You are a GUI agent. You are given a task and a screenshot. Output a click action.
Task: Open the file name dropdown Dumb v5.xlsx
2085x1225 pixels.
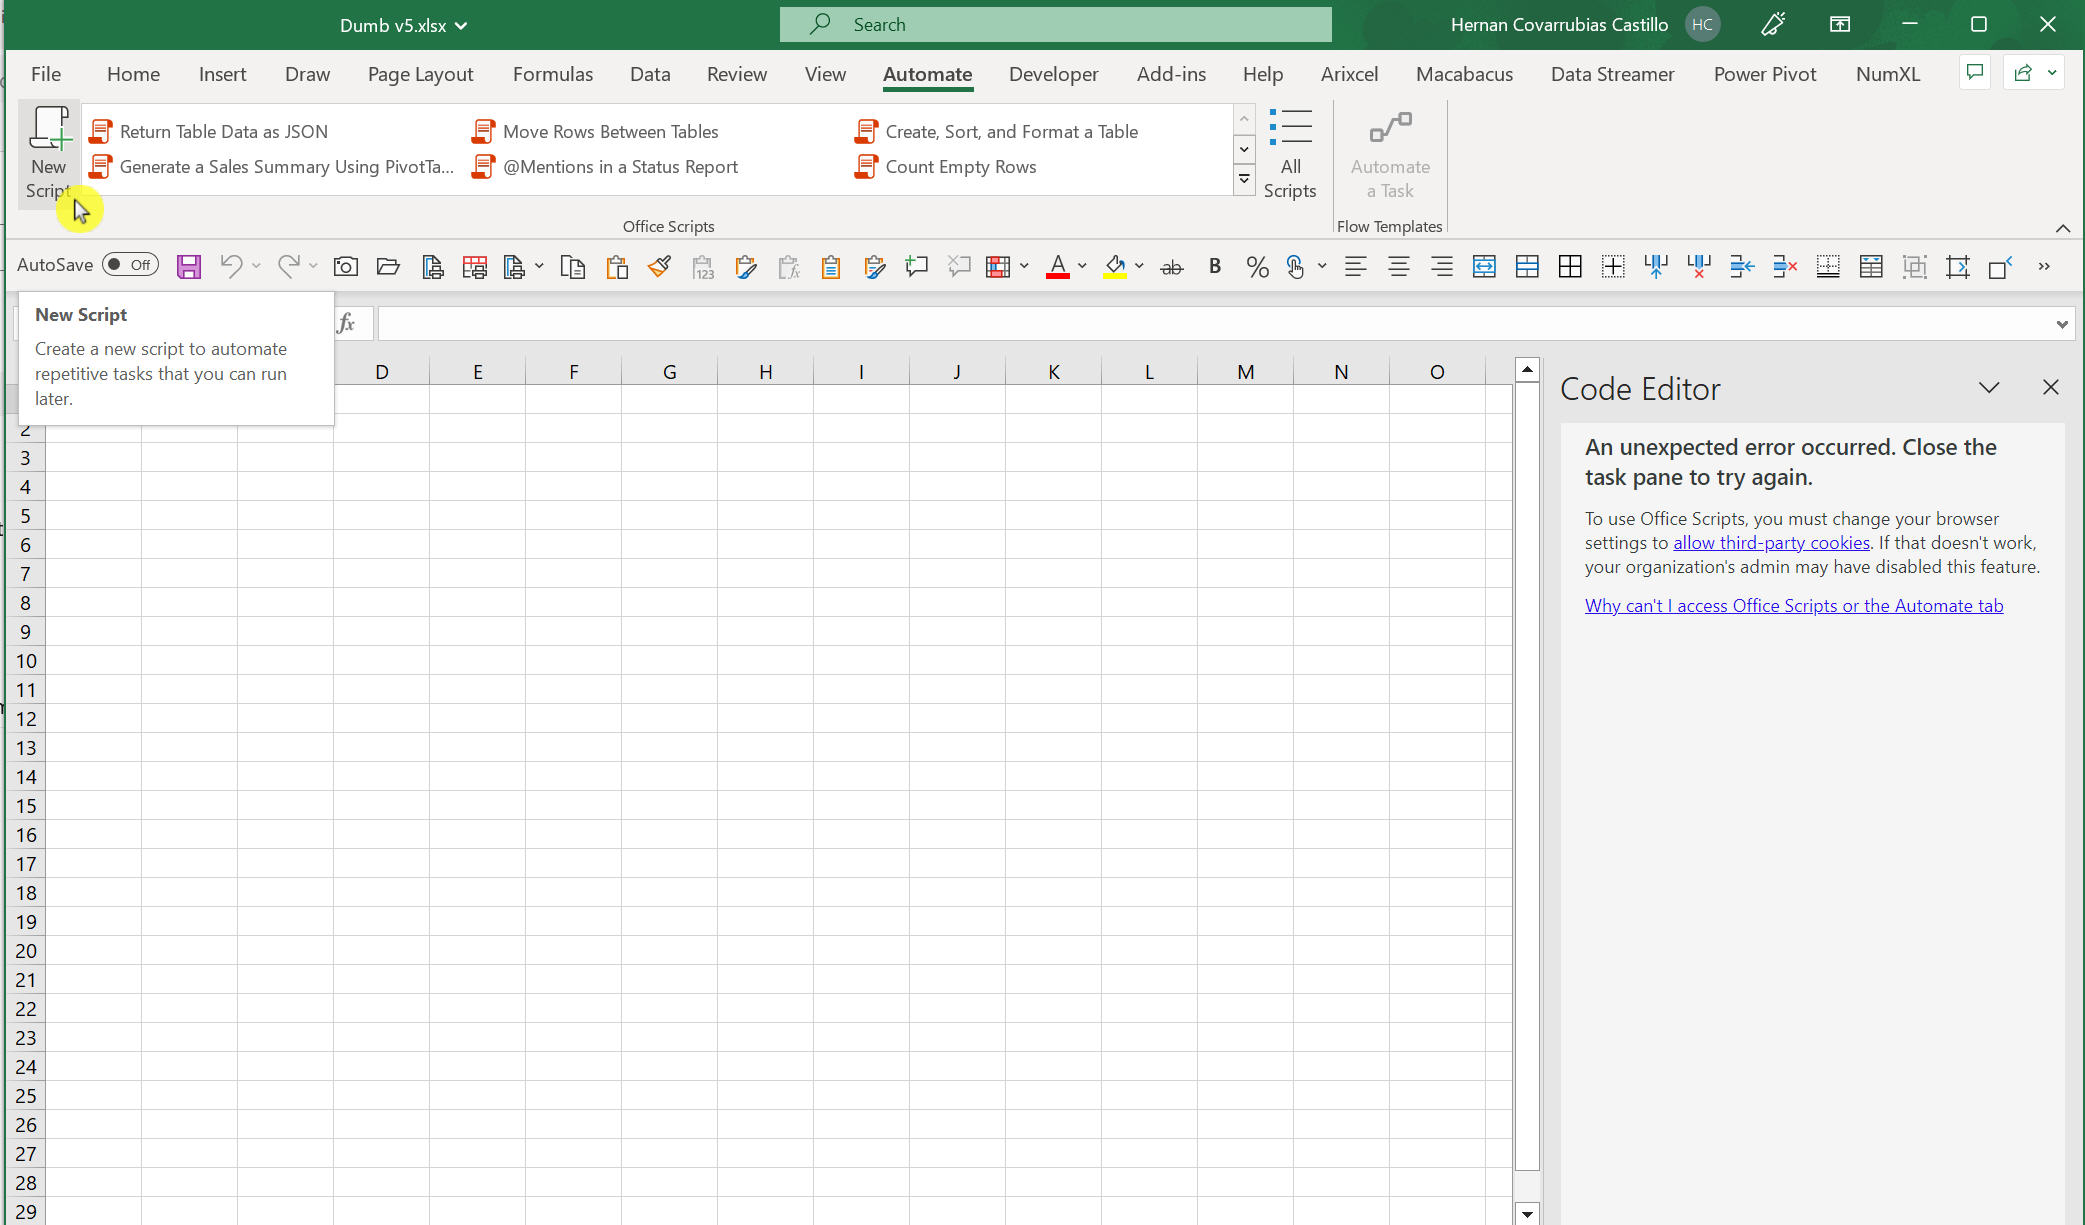tap(404, 25)
